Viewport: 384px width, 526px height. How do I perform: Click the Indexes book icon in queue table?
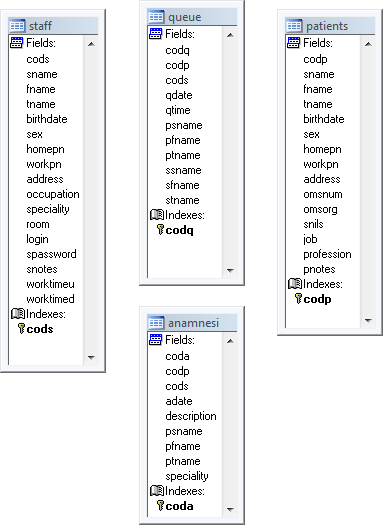tap(157, 215)
